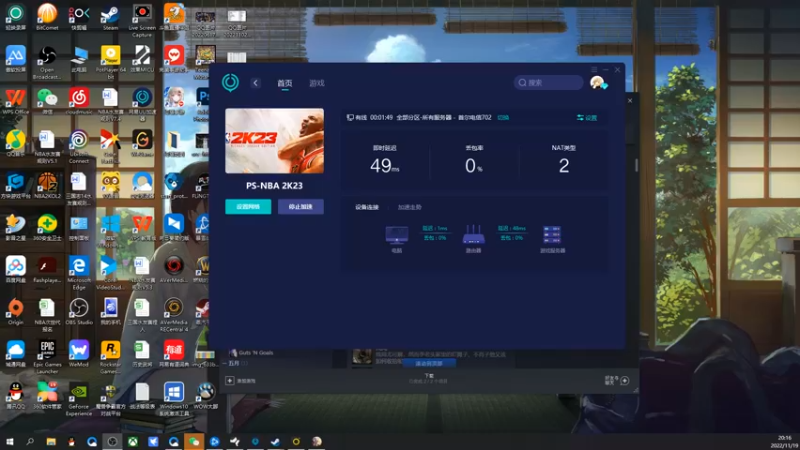Click the accelerator window vertical scrollbar
800x450 pixels.
pyautogui.click(x=636, y=165)
